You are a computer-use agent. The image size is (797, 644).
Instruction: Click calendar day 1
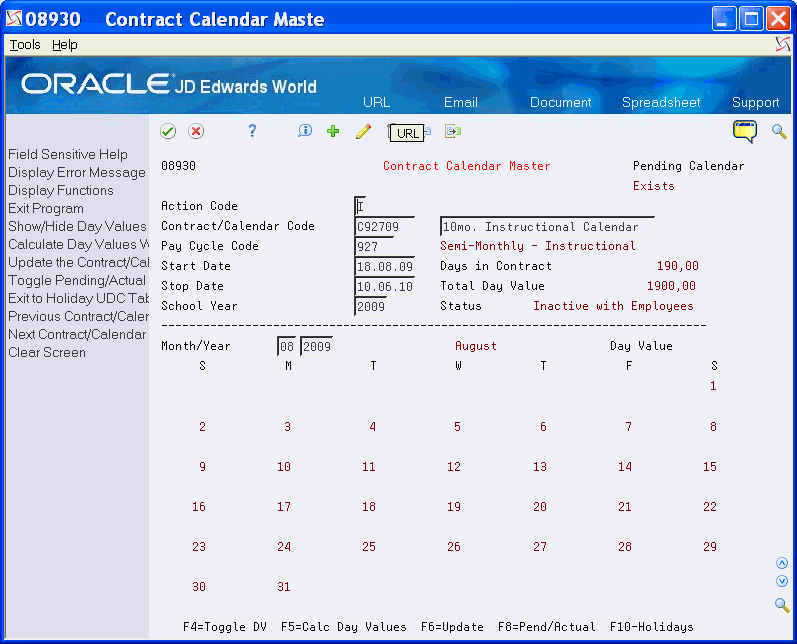coord(713,386)
